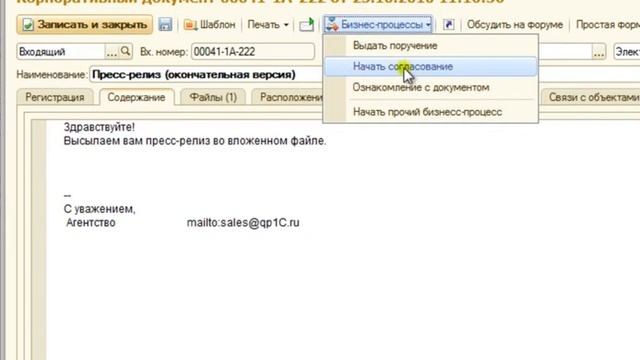Select 'Ознакомление с документом' menu entry

coord(431,87)
